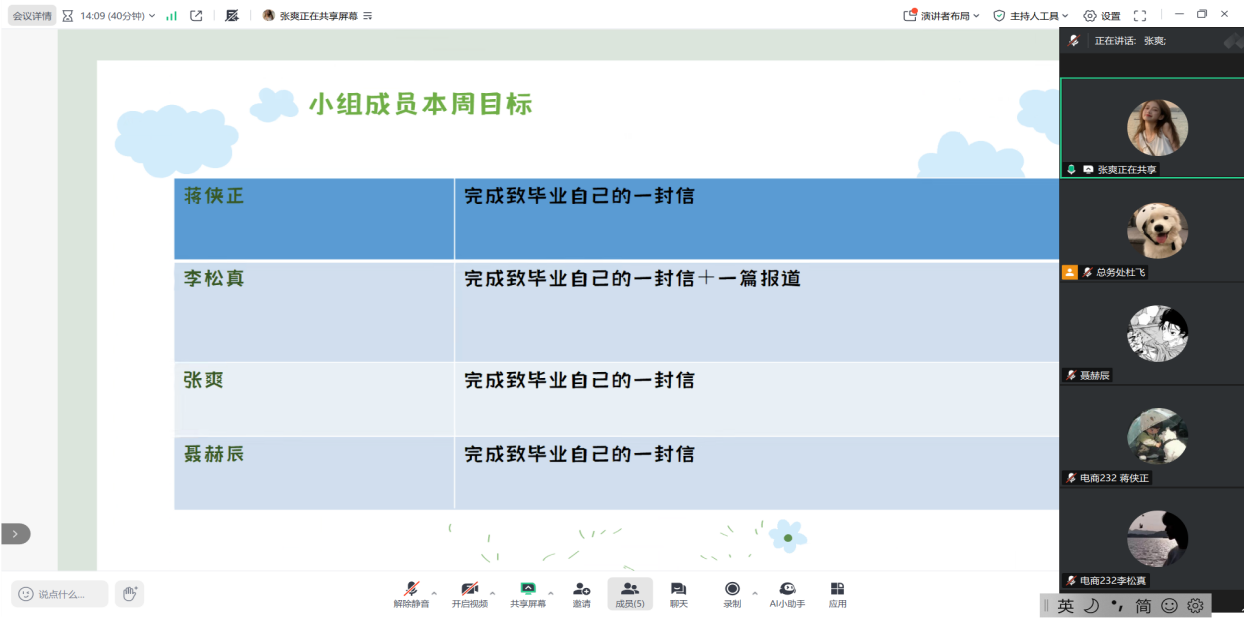Open the 主持人工具 host tools menu

pos(1030,16)
